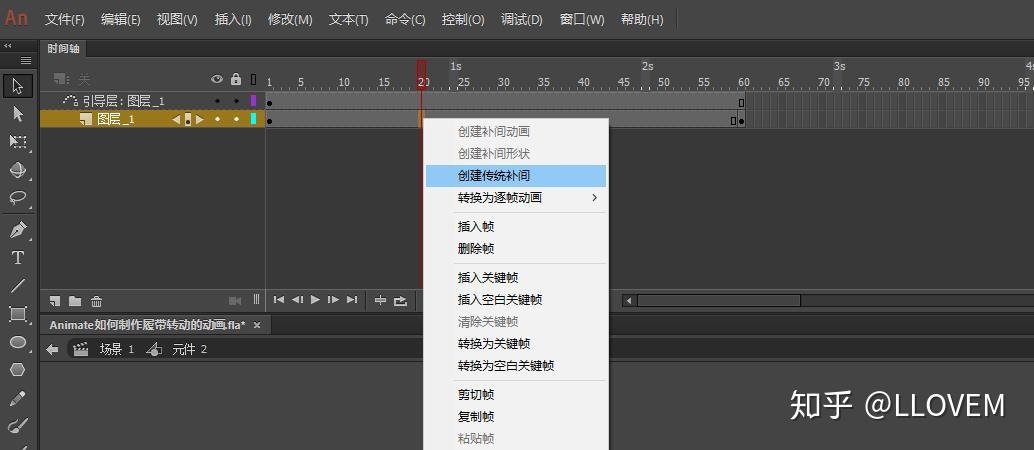Toggle lock dot of 引导层 layer
Viewport: 1034px width, 450px height.
pyautogui.click(x=236, y=101)
